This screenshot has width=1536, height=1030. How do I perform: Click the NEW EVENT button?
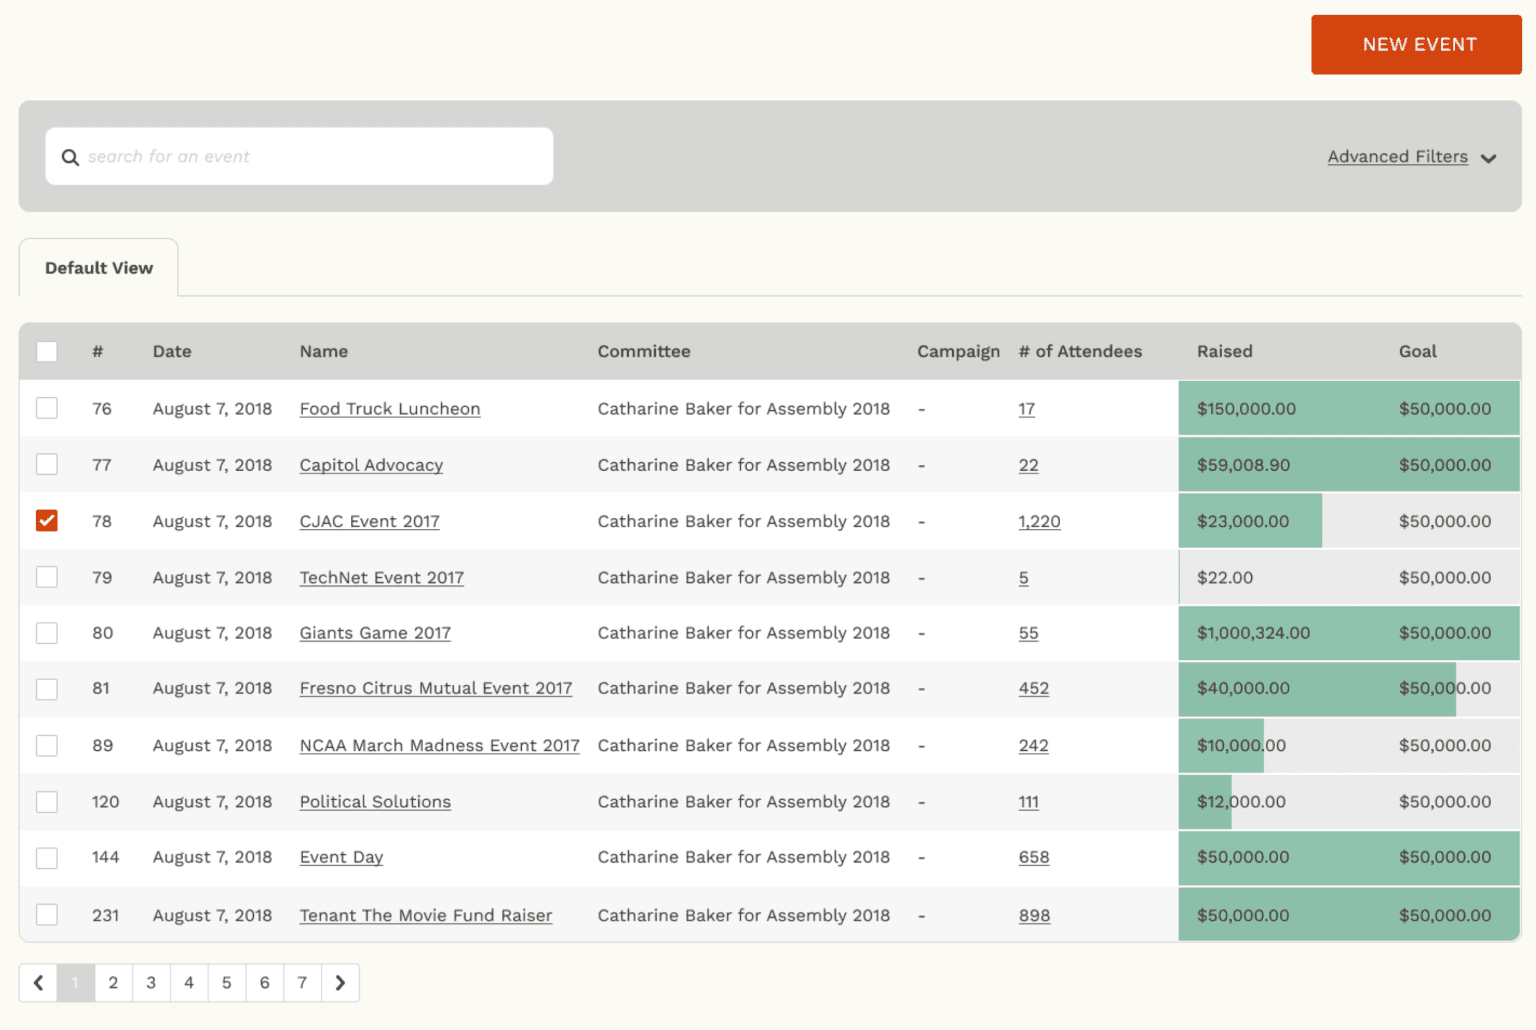coord(1416,45)
